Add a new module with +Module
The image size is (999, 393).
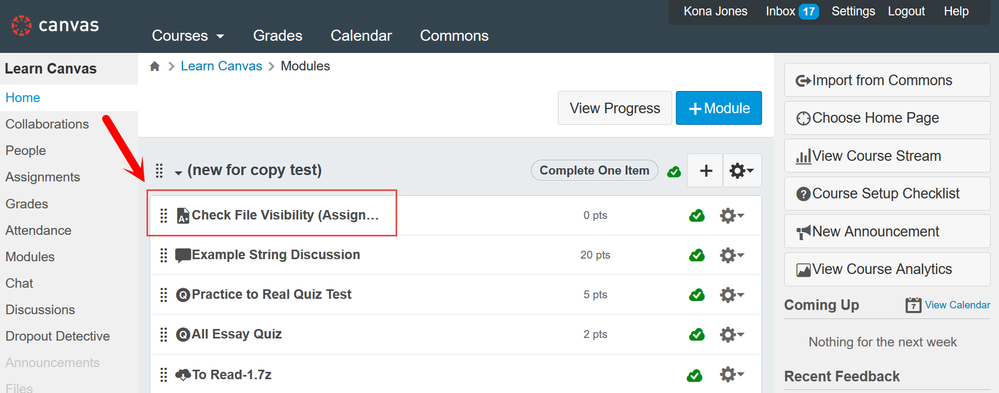(719, 108)
